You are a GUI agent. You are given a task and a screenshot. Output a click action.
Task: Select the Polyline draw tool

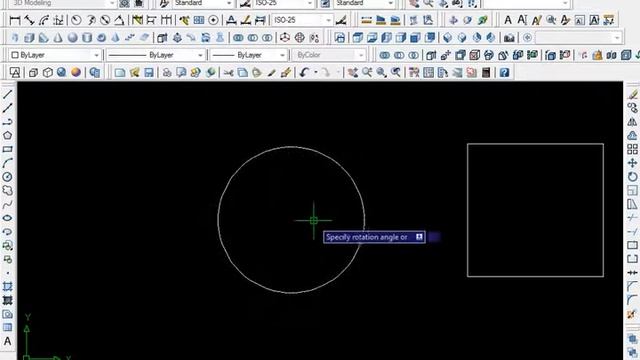click(7, 122)
